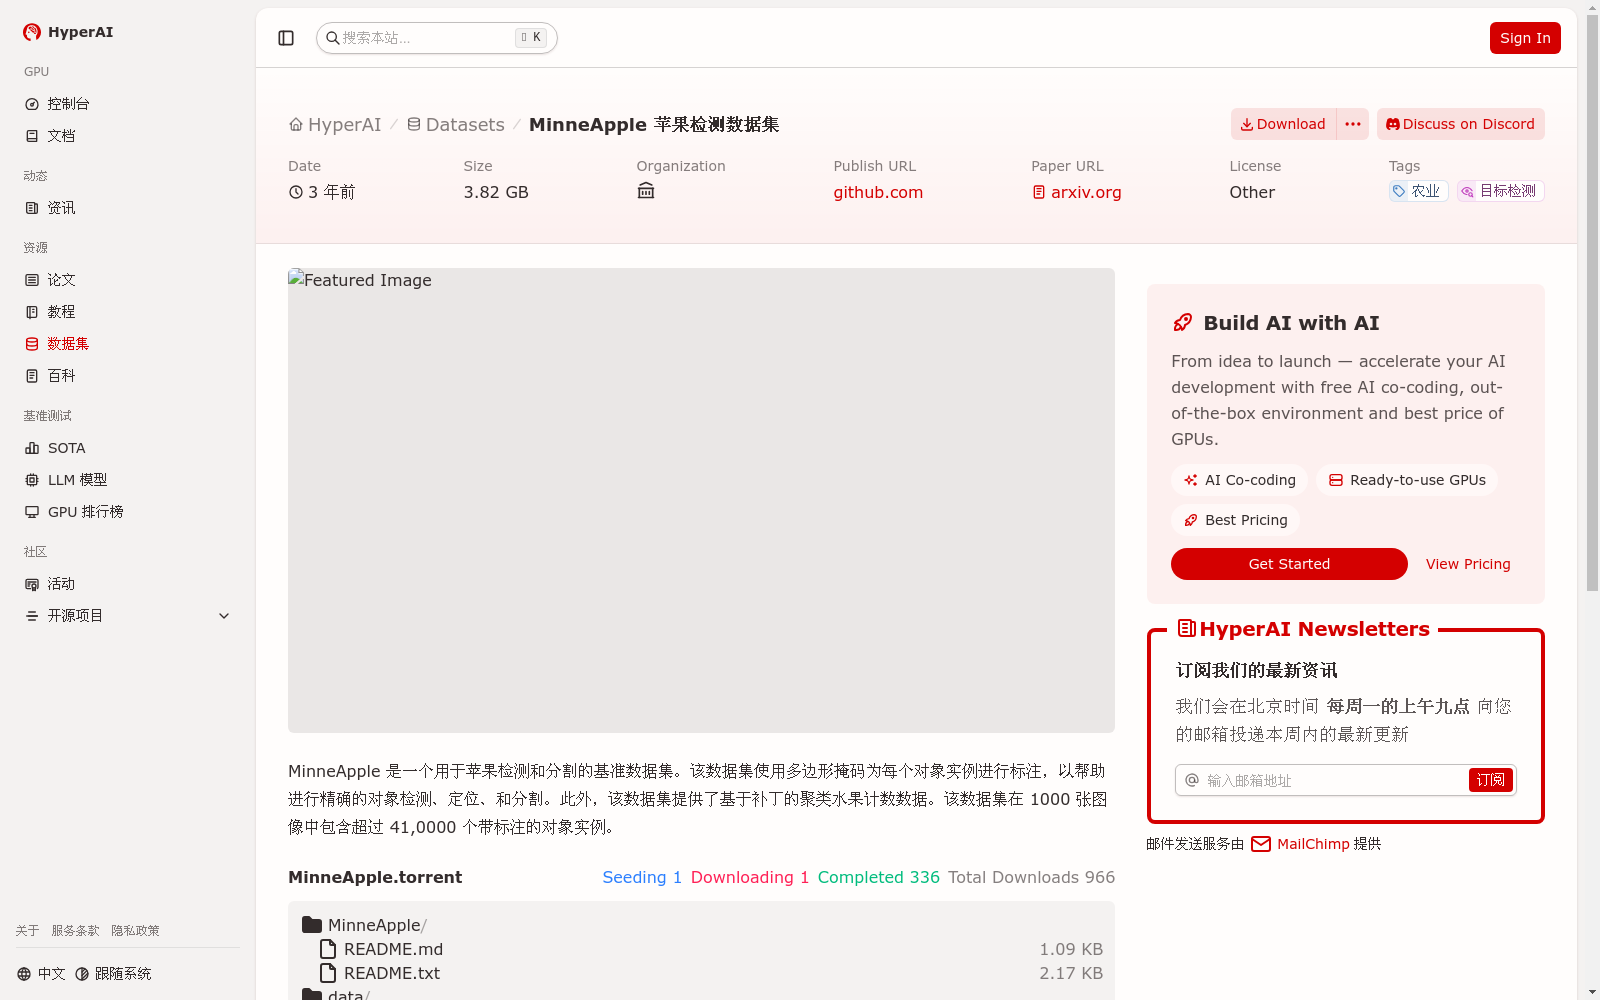Open the github.com publish URL
Viewport: 1600px width, 1000px height.
[878, 193]
